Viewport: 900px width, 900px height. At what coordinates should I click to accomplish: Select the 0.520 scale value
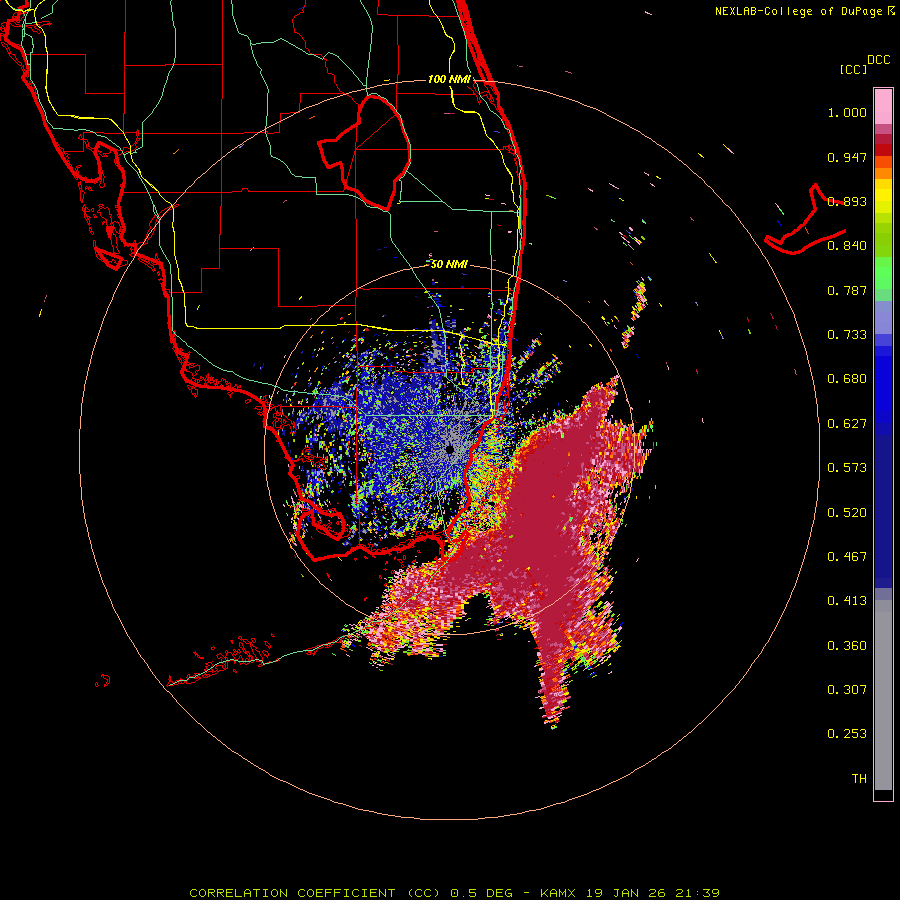[847, 513]
